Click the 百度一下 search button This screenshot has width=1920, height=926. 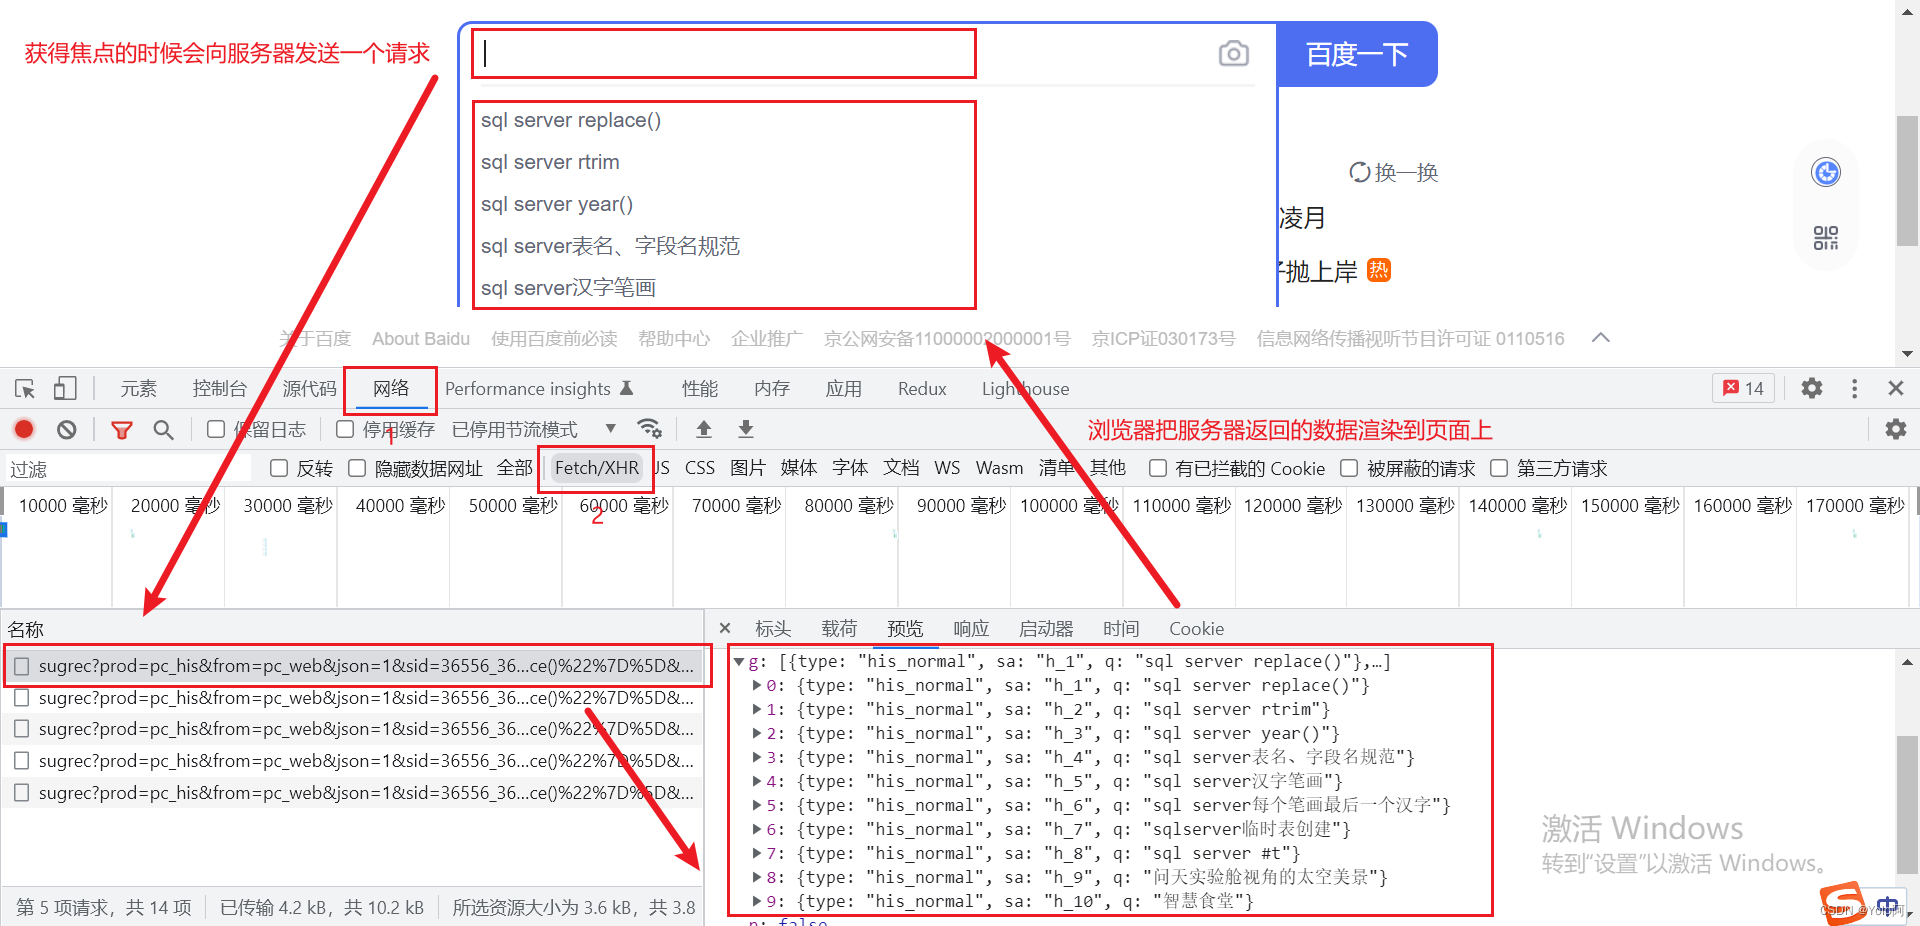[1357, 54]
